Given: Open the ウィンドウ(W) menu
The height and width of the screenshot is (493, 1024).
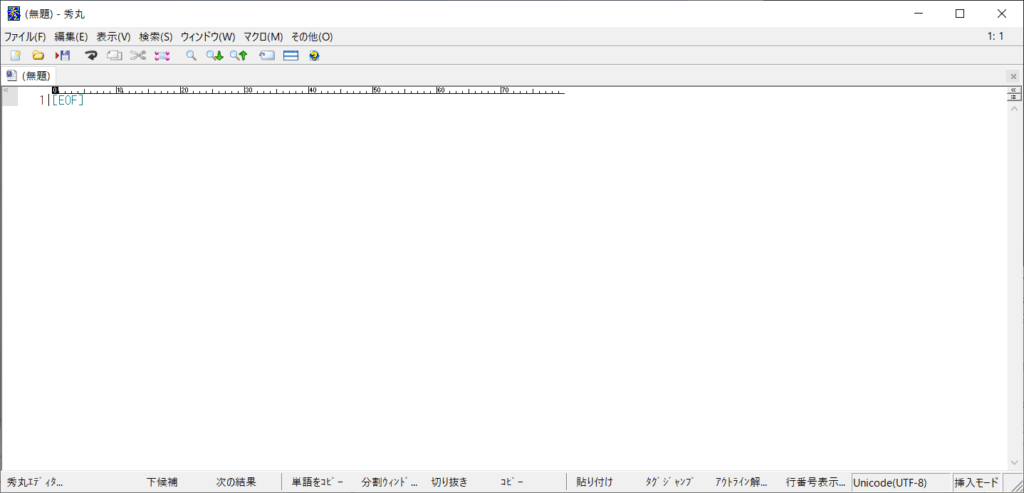Looking at the screenshot, I should click(x=208, y=37).
